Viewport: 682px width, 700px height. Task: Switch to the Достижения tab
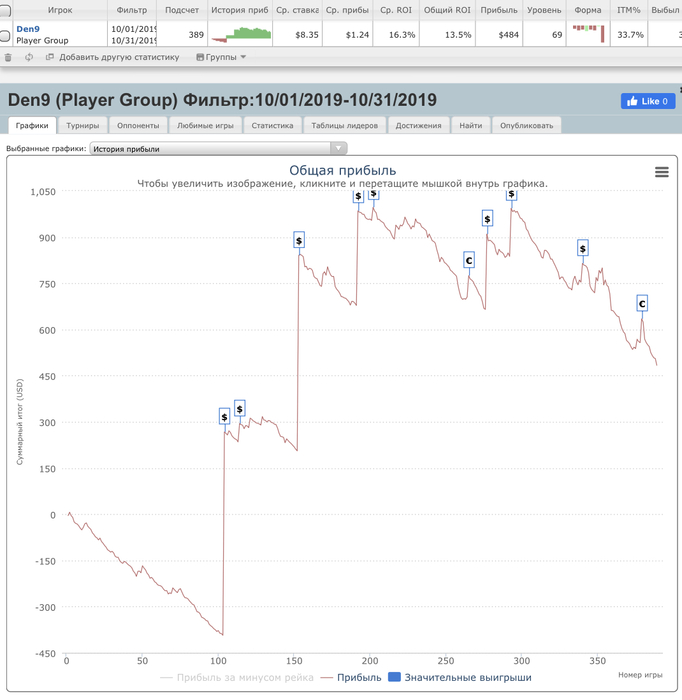coord(418,125)
